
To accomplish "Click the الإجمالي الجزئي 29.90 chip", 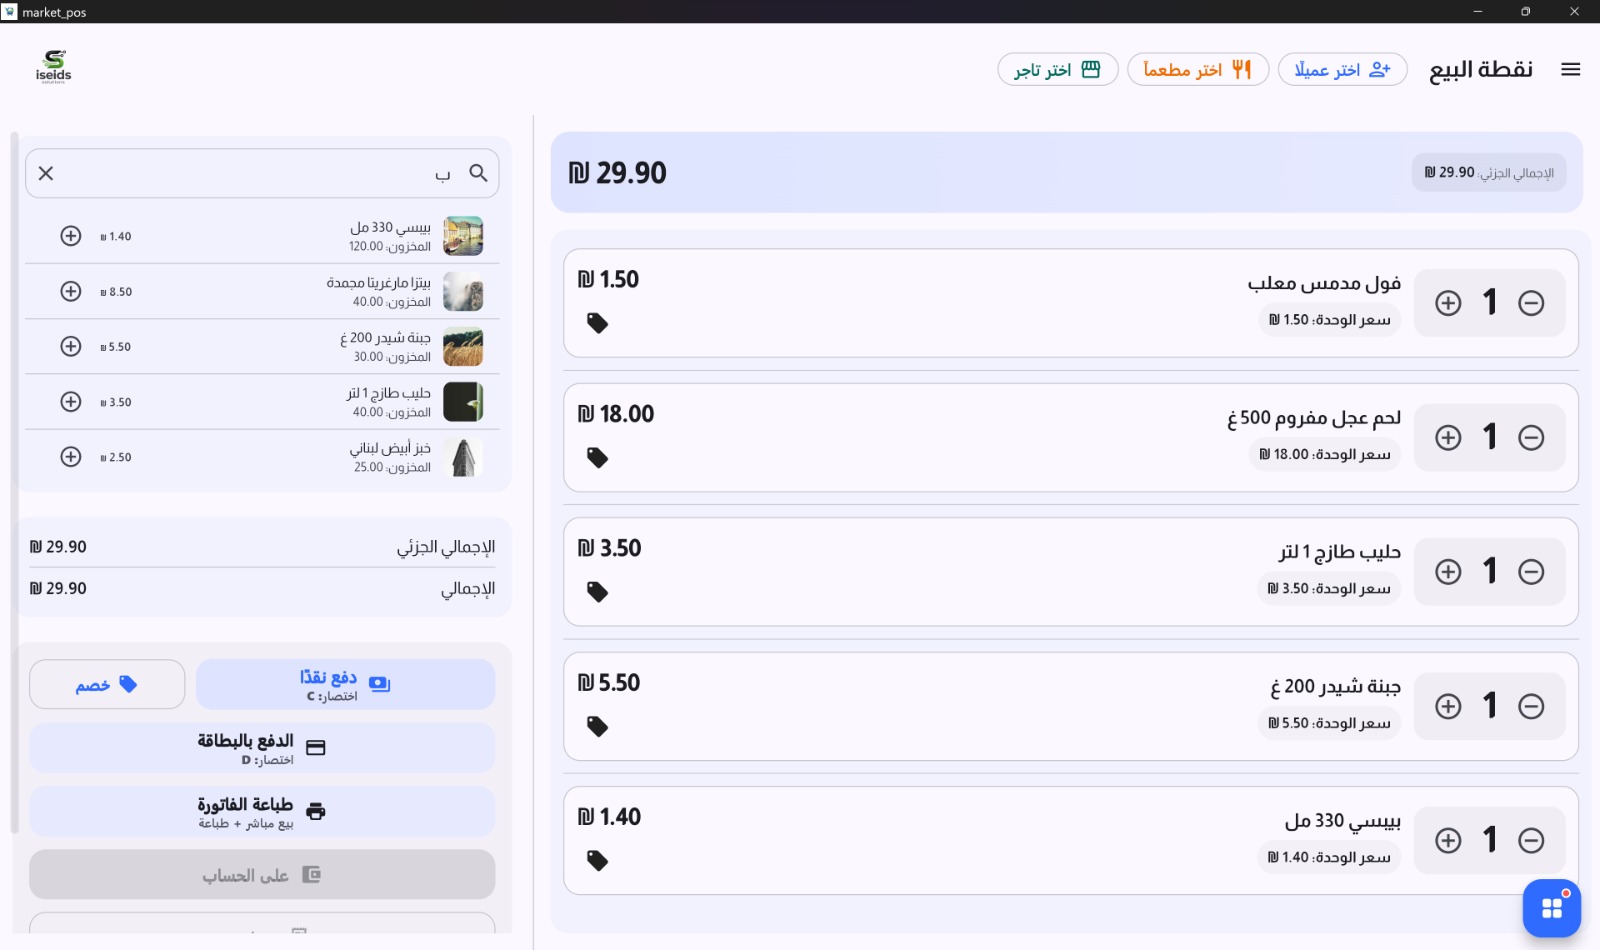I will click(1489, 172).
